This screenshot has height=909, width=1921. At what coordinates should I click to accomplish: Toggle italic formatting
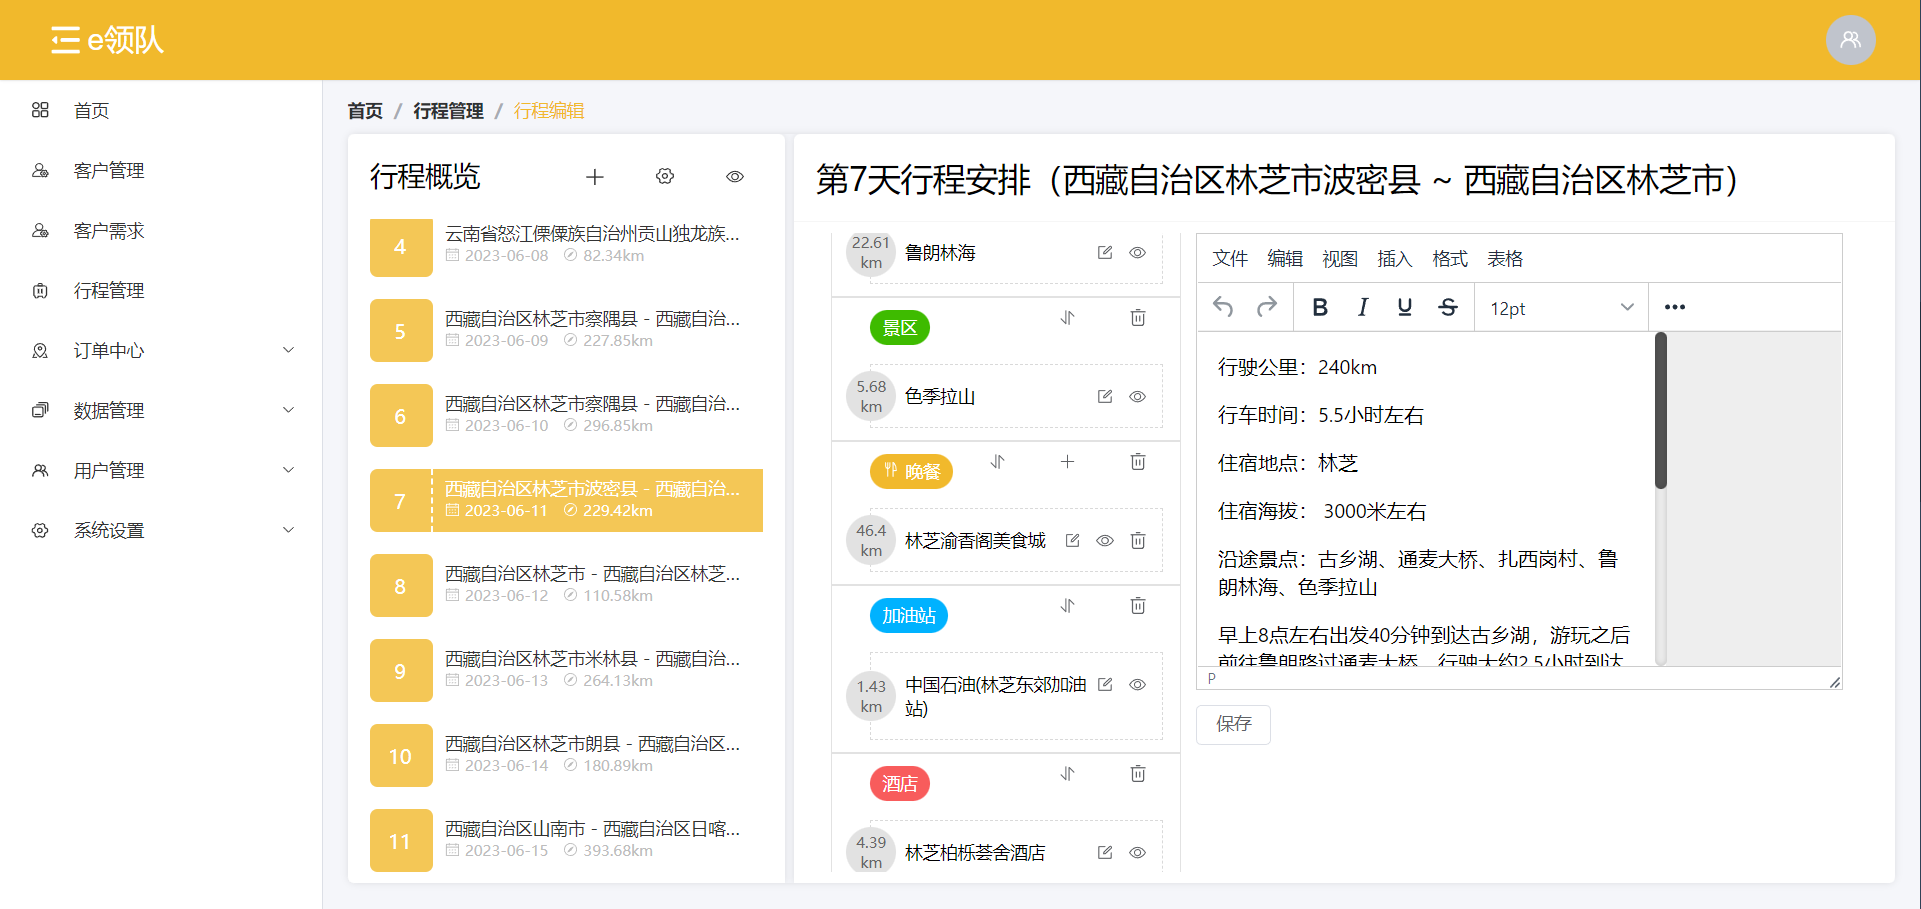click(x=1363, y=307)
